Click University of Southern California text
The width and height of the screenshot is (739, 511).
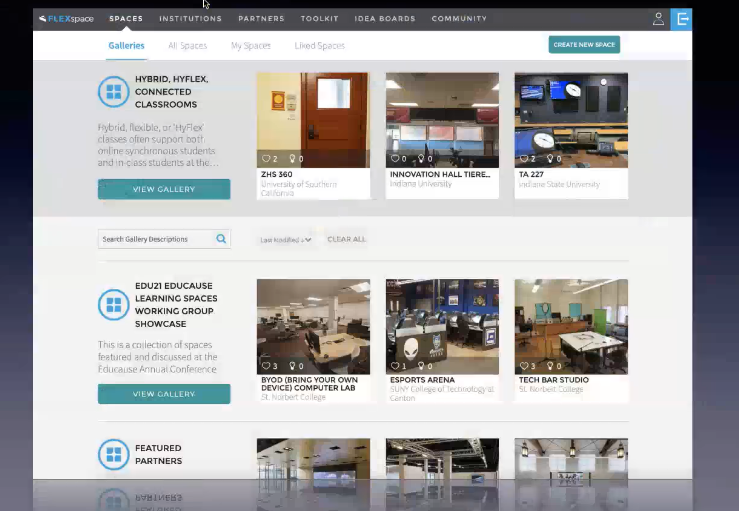299,189
